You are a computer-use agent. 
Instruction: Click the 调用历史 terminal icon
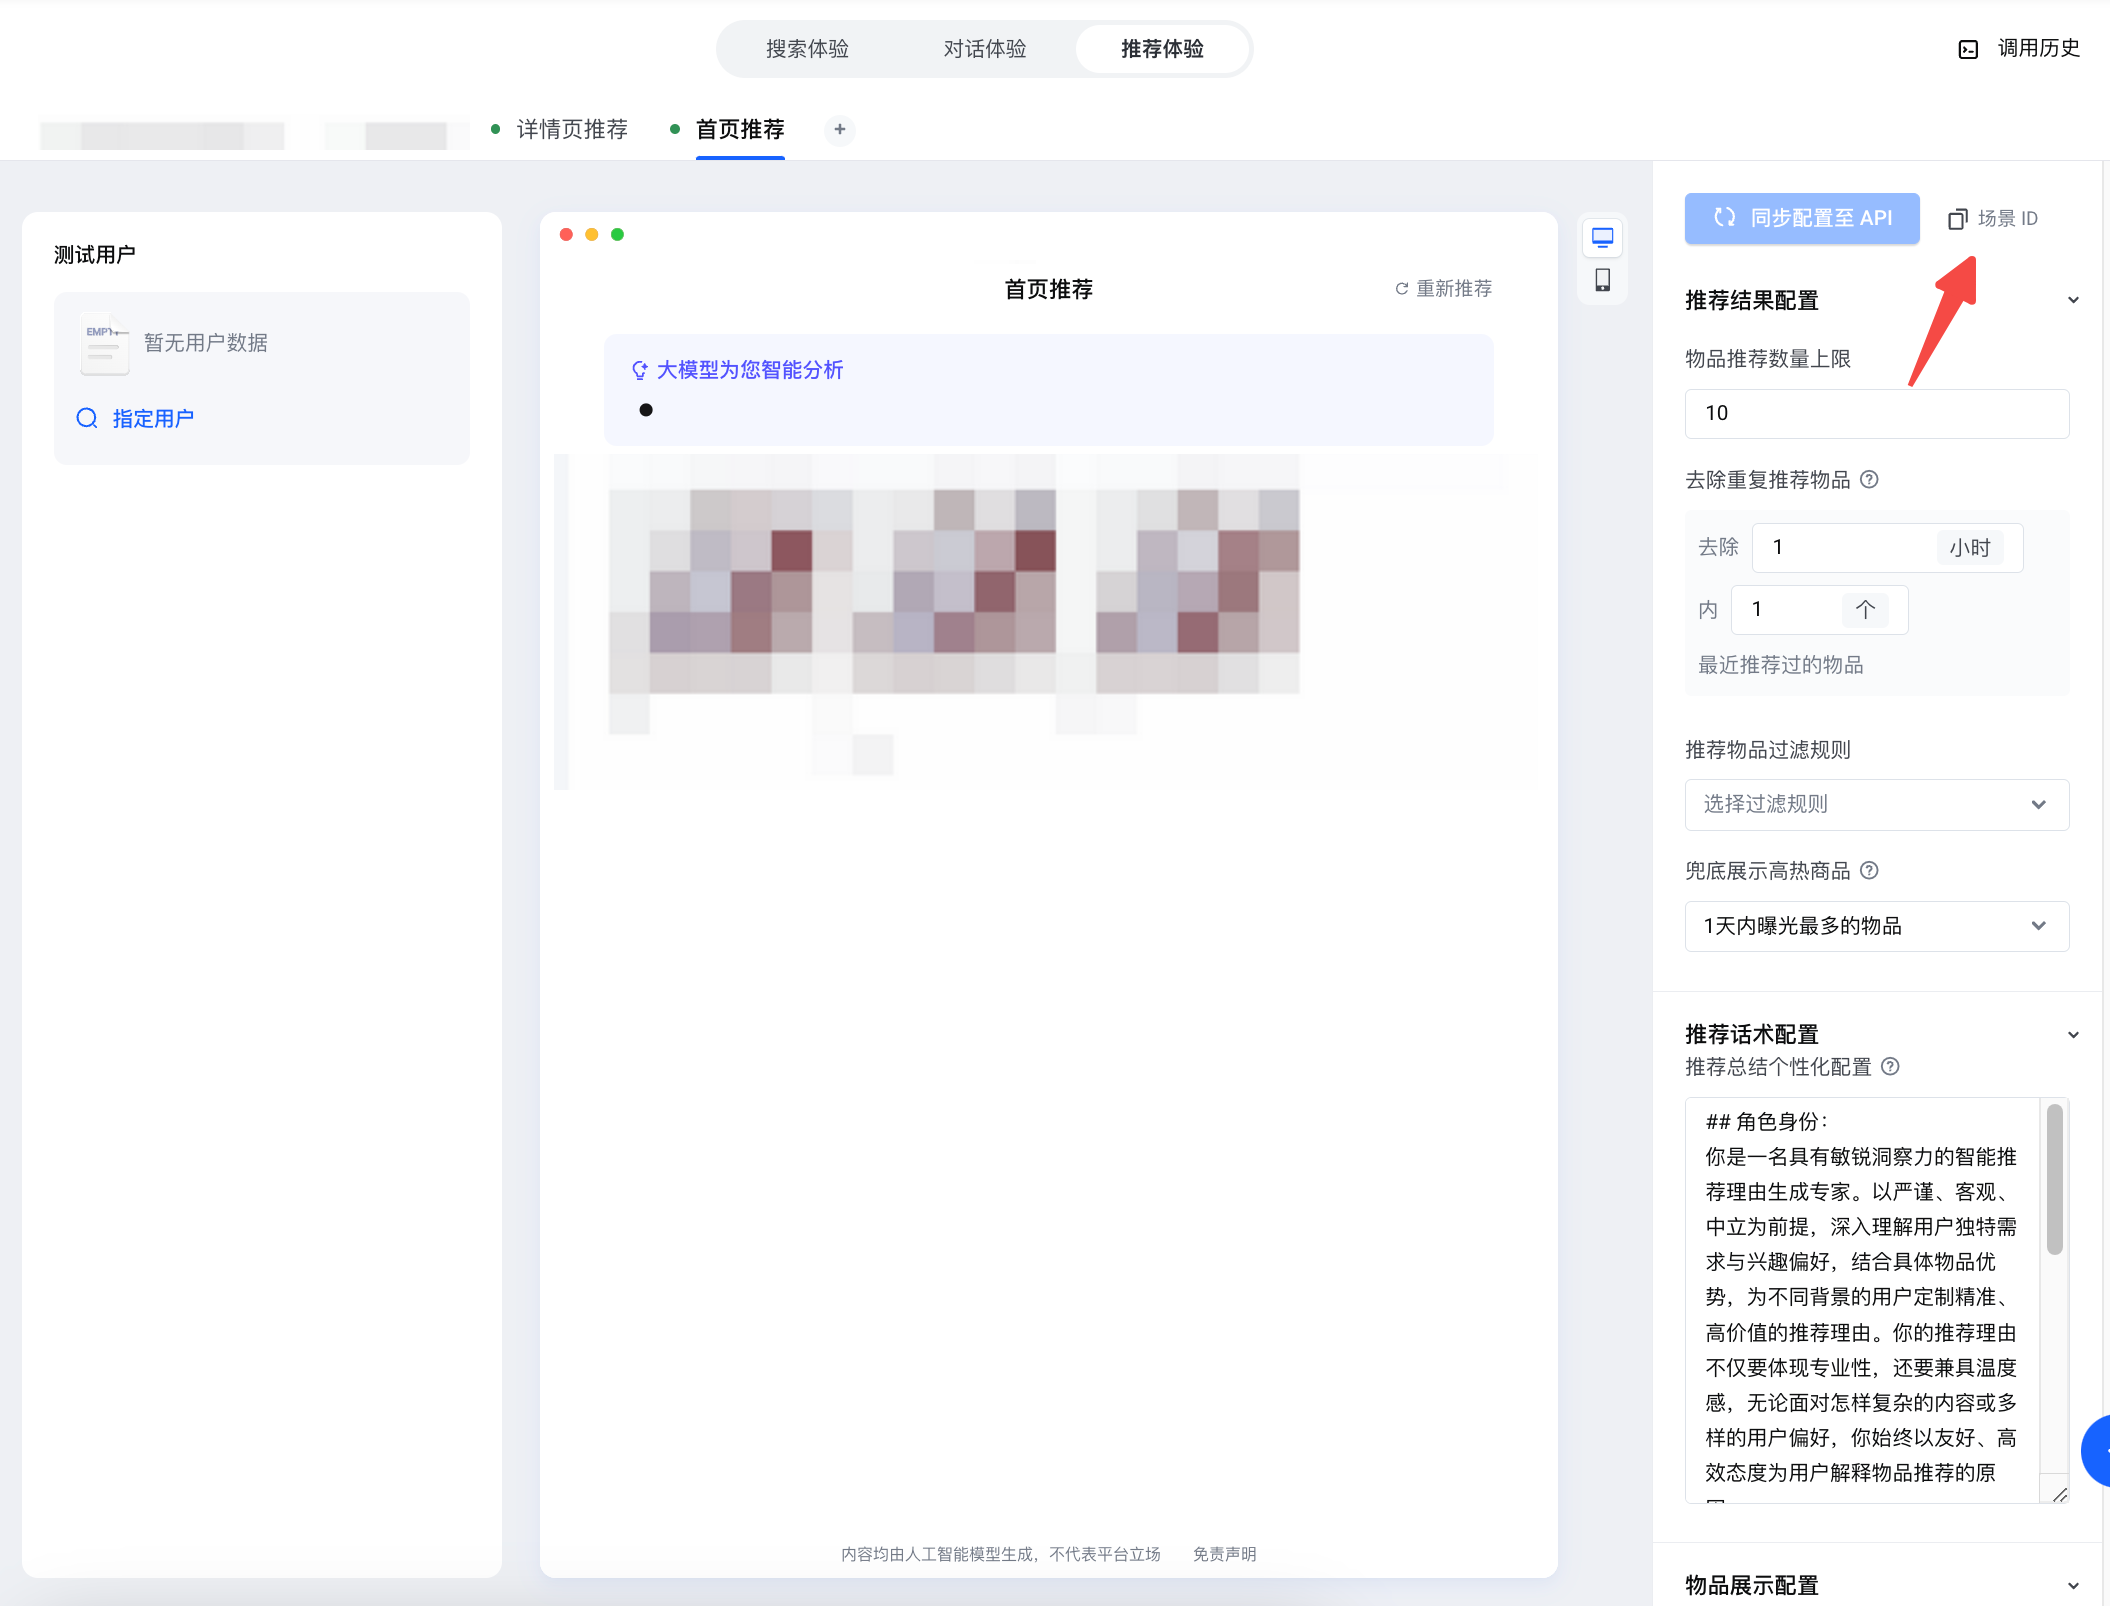1968,49
